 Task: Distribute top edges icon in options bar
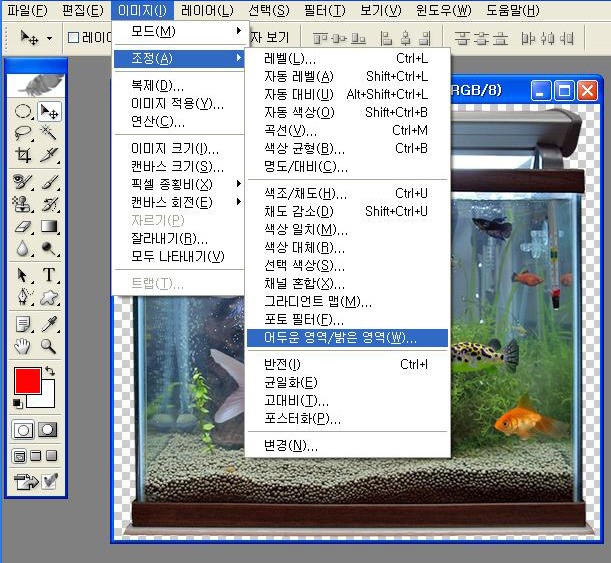click(x=462, y=38)
